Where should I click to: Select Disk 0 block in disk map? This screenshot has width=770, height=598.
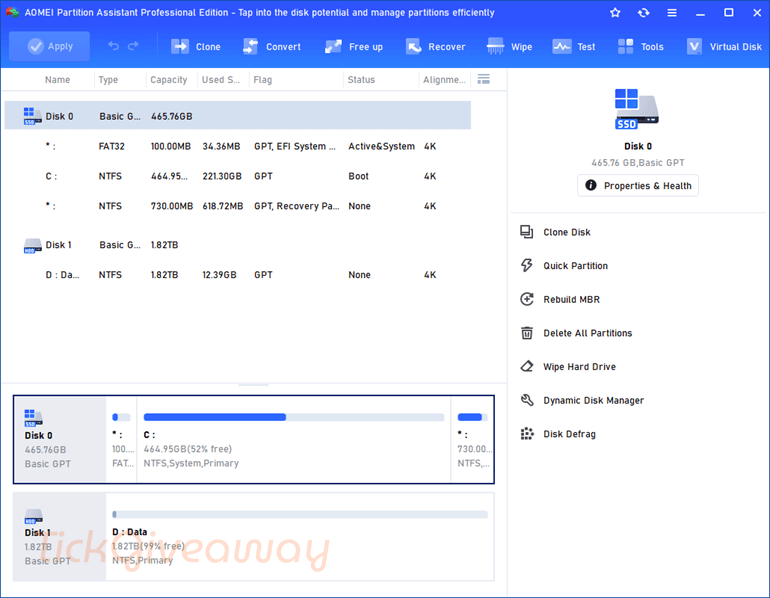(59, 439)
